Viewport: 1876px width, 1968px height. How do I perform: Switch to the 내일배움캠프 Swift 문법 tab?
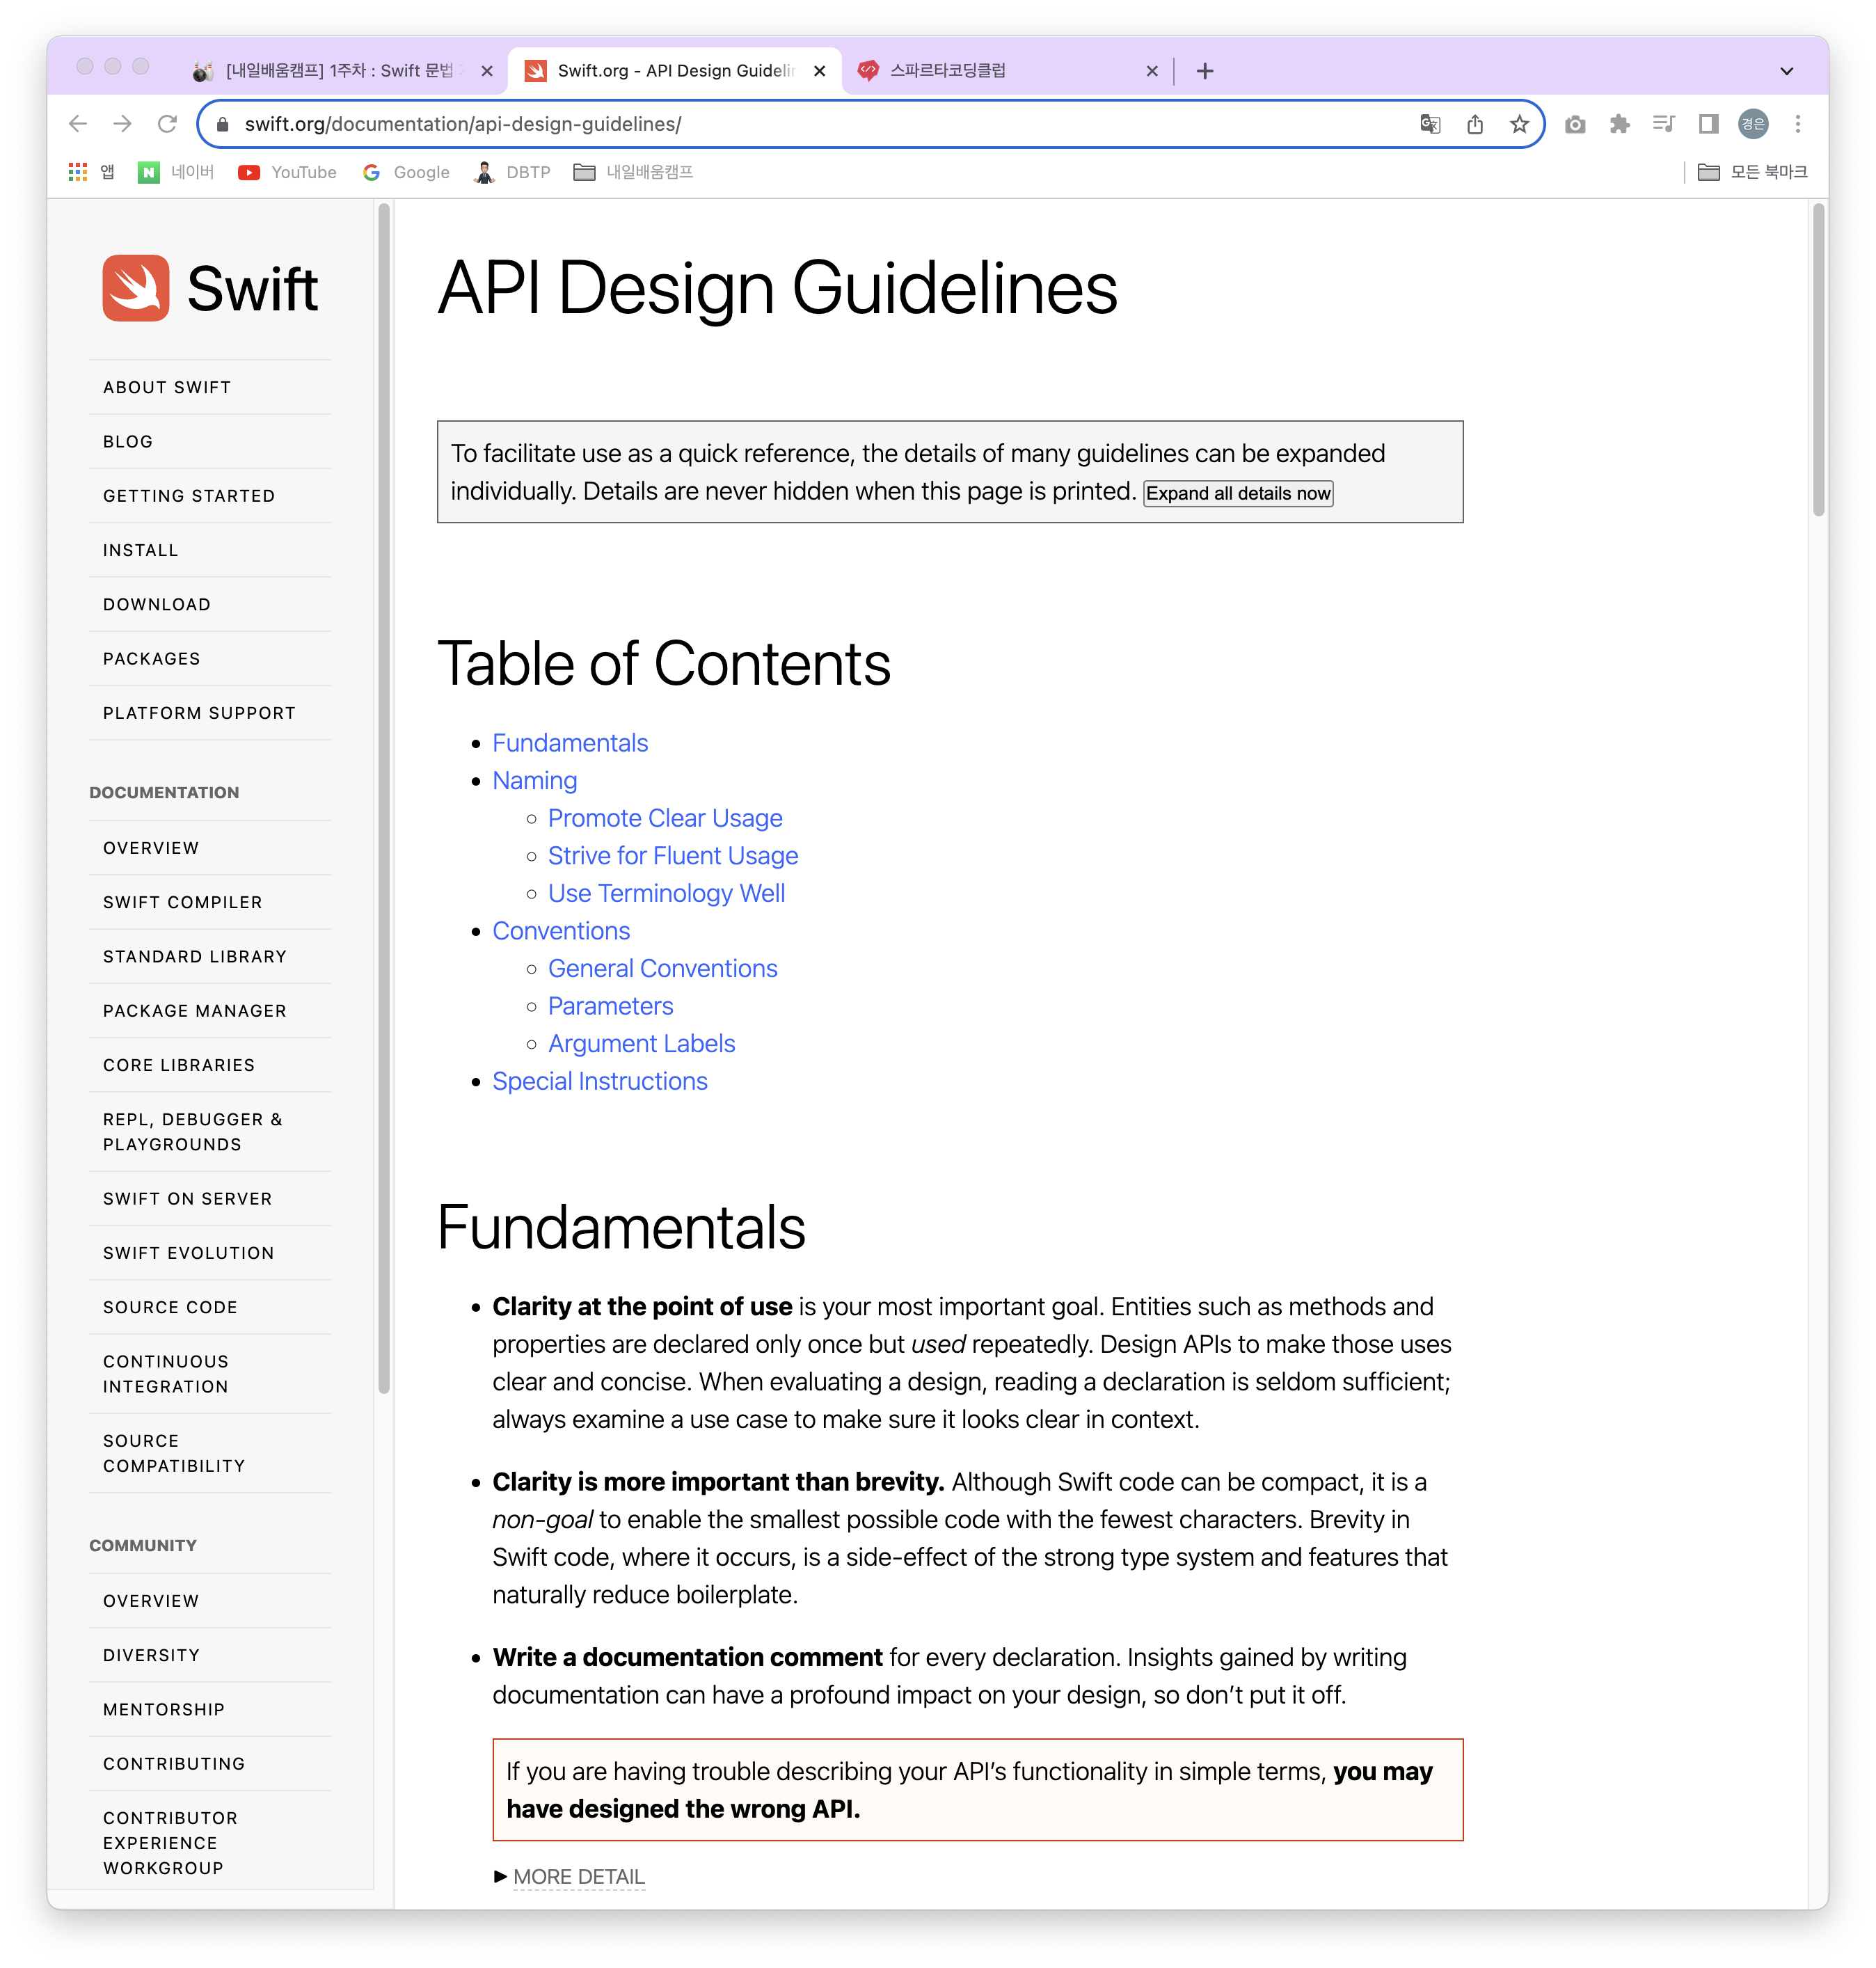click(x=341, y=71)
